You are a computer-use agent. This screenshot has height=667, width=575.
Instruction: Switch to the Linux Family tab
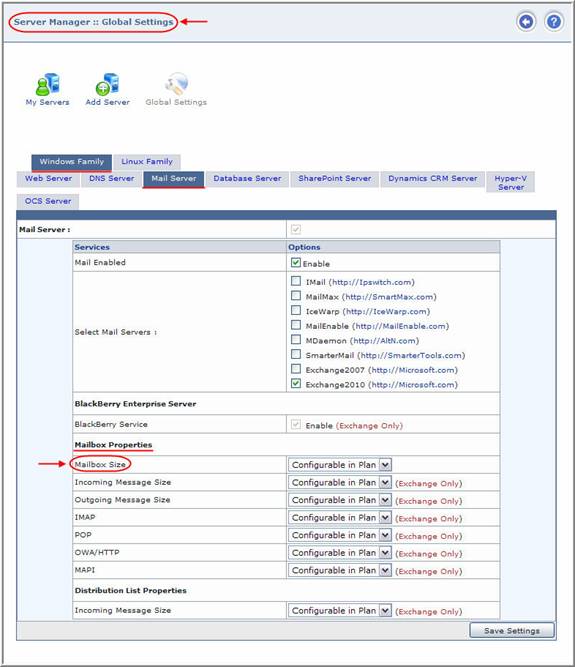[x=147, y=162]
